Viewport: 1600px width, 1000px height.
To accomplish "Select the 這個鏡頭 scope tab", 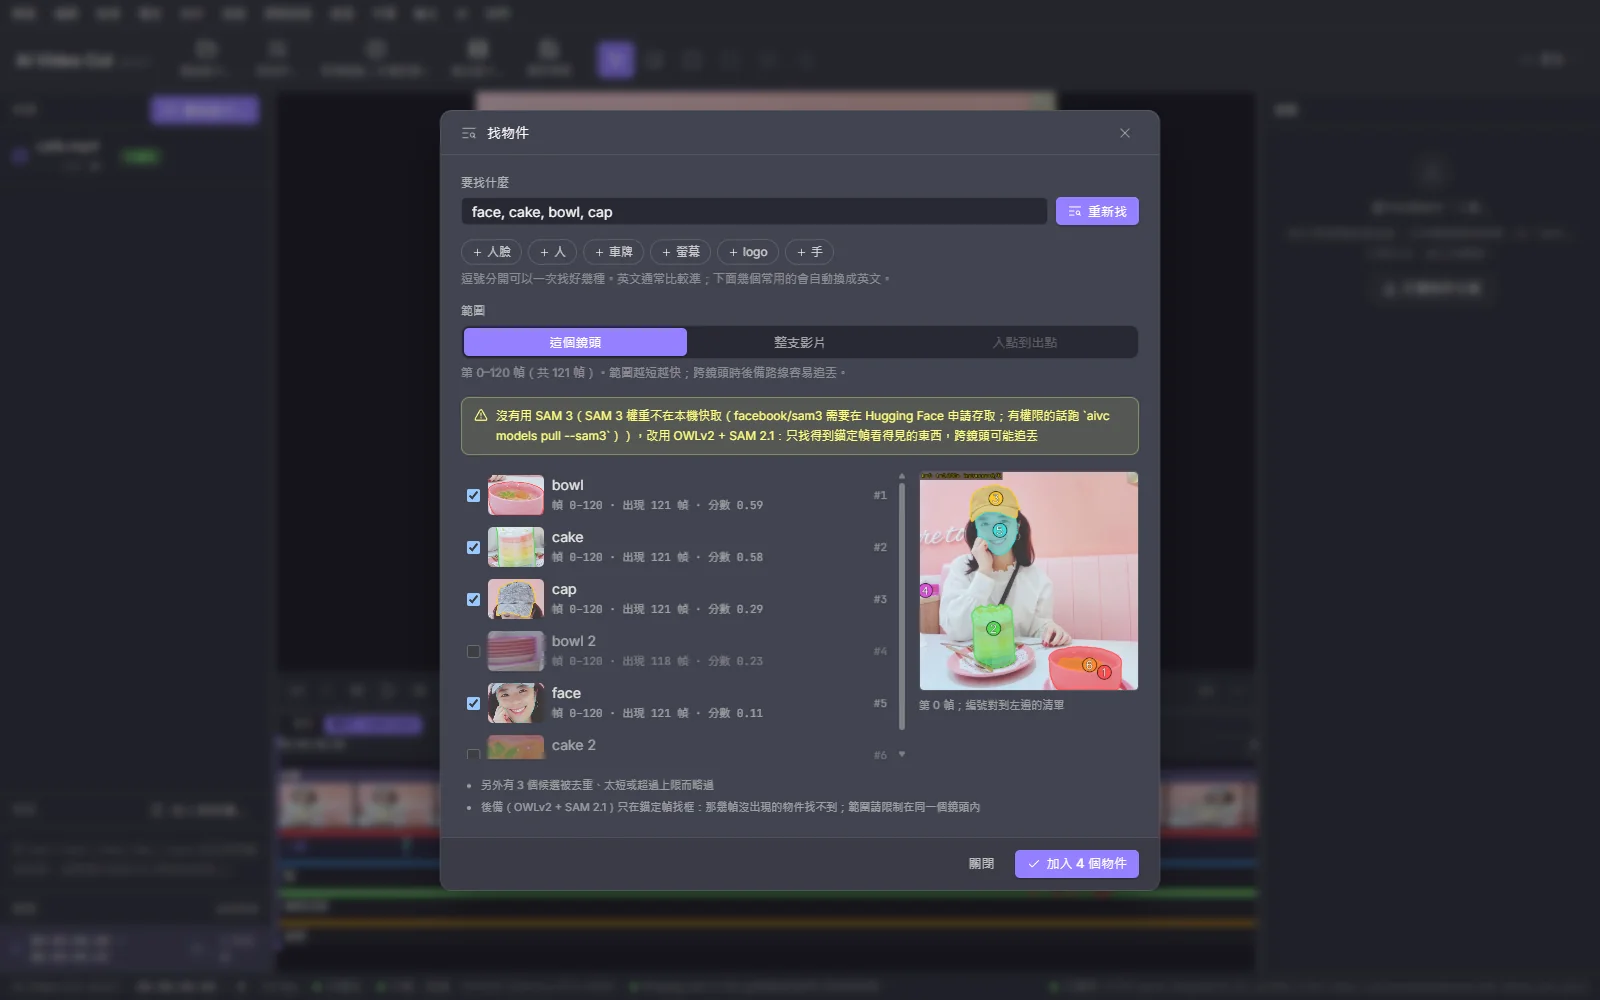I will coord(575,342).
